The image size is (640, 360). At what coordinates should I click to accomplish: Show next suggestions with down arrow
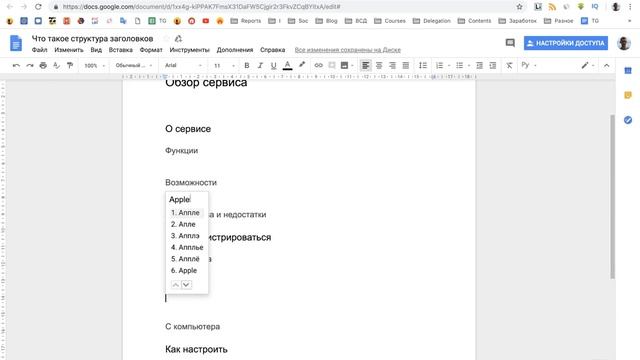coord(186,284)
